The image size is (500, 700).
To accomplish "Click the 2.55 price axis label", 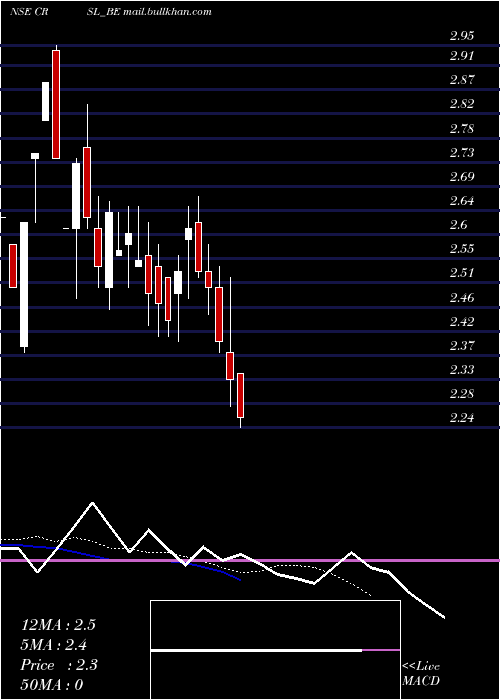I will point(462,249).
